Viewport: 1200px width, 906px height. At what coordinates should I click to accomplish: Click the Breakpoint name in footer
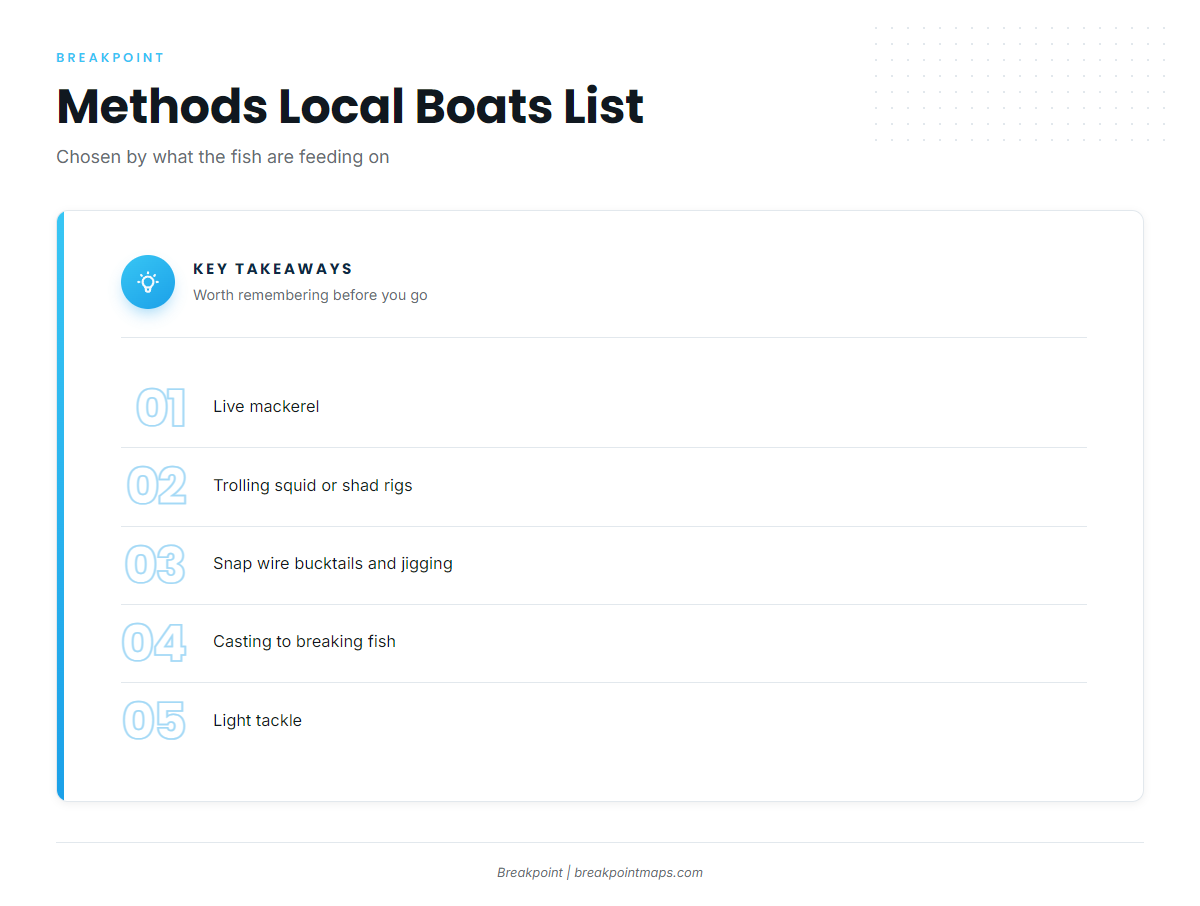pyautogui.click(x=530, y=872)
